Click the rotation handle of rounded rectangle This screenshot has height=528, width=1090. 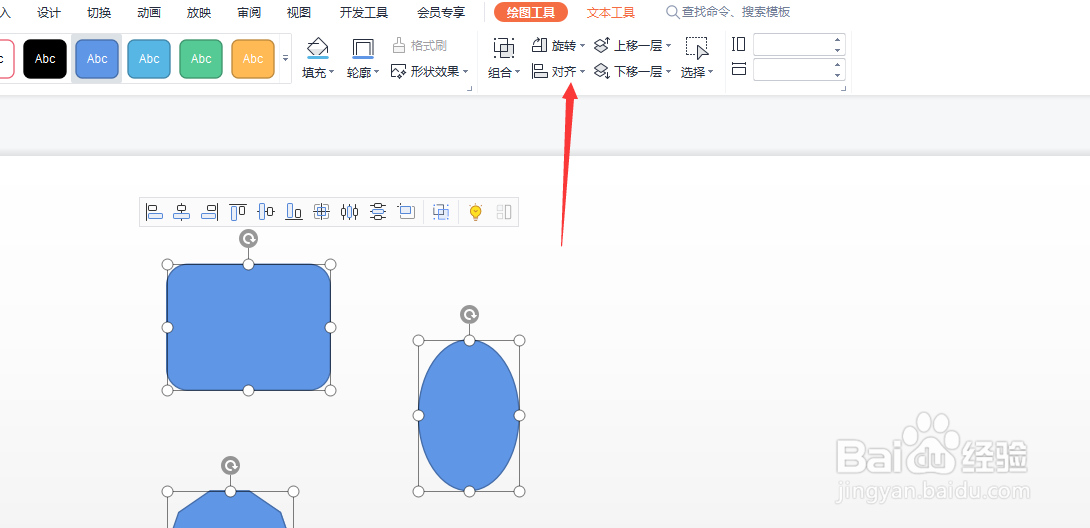(248, 238)
